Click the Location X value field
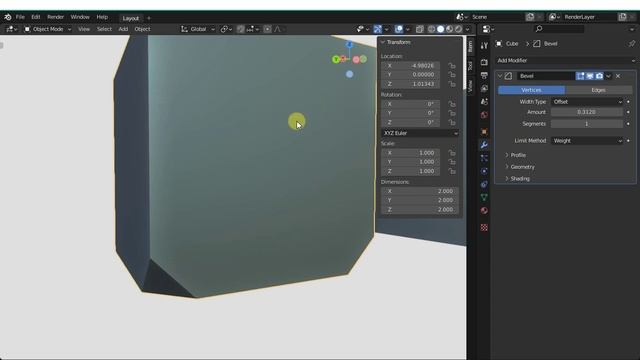Image resolution: width=640 pixels, height=360 pixels. [x=411, y=66]
